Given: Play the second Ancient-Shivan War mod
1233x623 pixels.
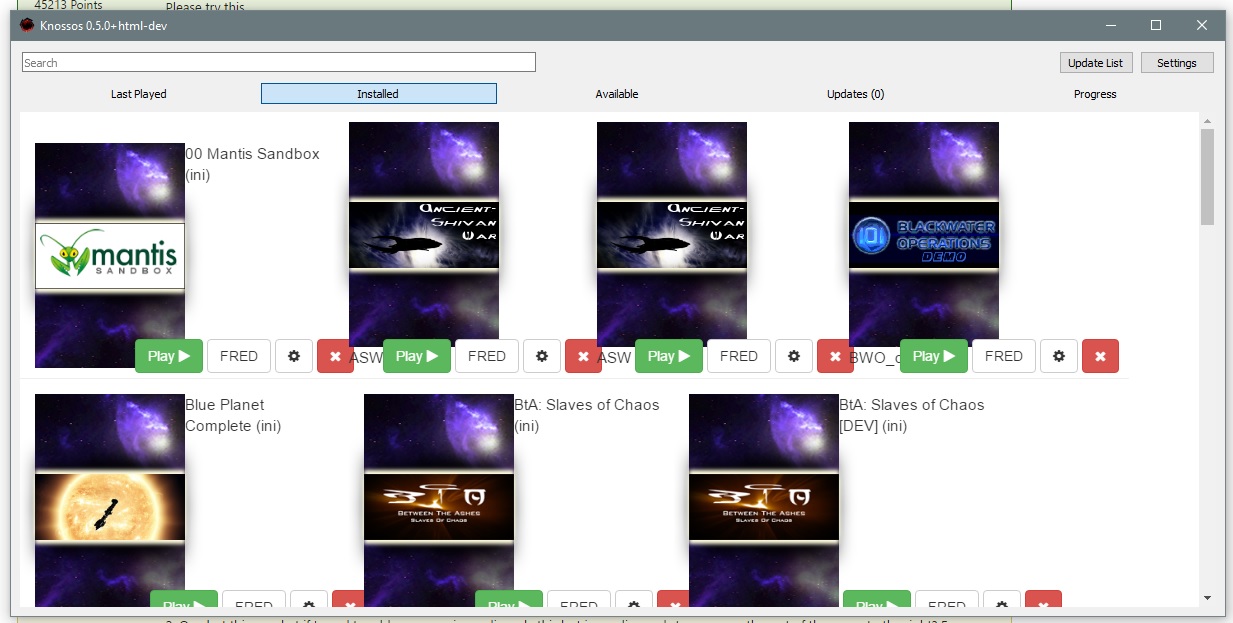Looking at the screenshot, I should click(x=669, y=356).
